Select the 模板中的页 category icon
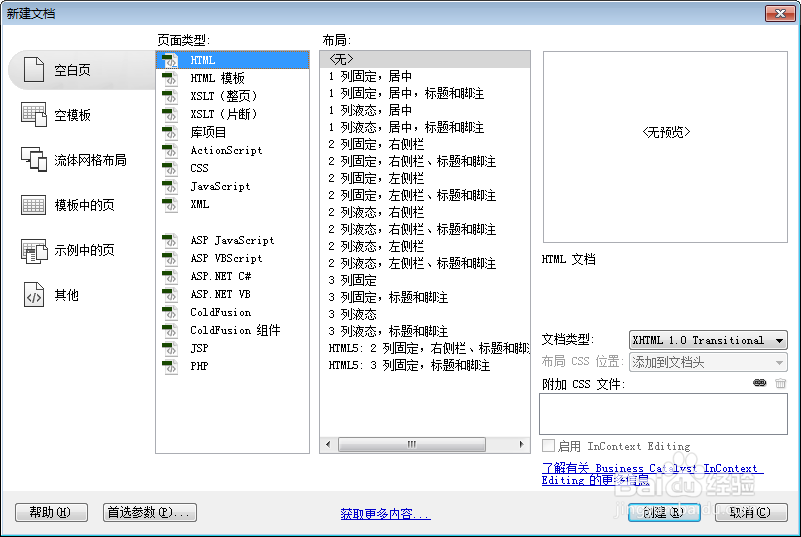801x537 pixels. pos(34,205)
